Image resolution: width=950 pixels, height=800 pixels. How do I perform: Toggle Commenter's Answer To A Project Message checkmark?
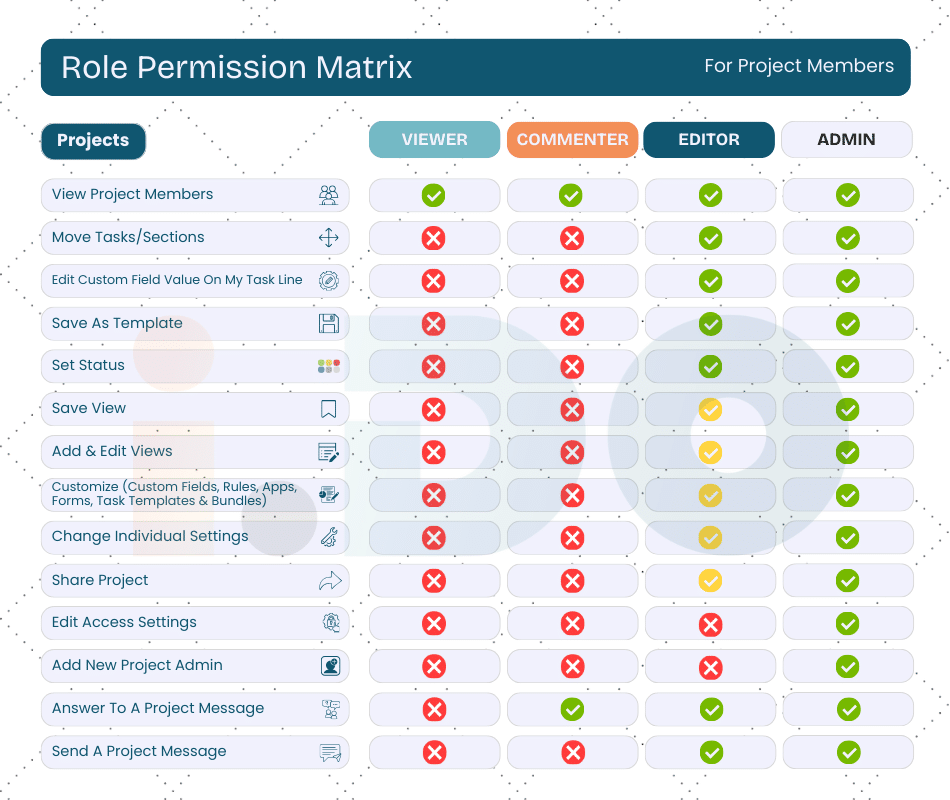tap(572, 709)
